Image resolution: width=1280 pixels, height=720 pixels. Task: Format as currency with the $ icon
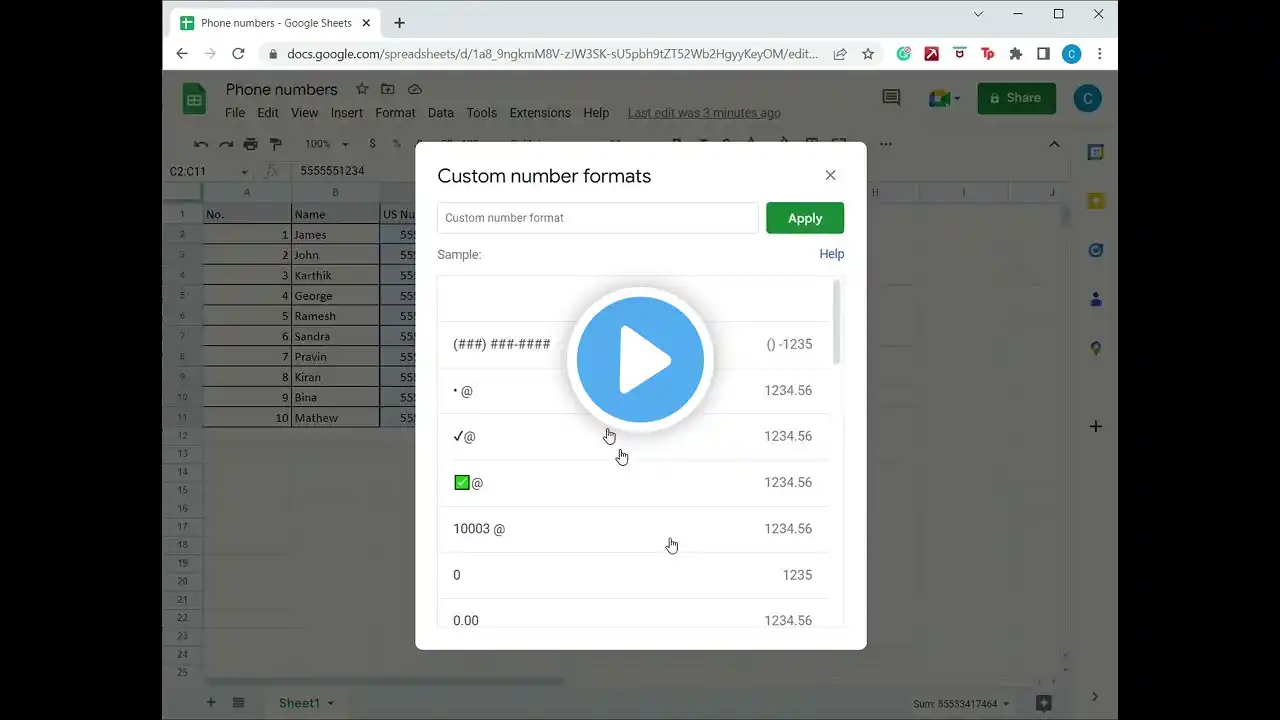pyautogui.click(x=373, y=144)
